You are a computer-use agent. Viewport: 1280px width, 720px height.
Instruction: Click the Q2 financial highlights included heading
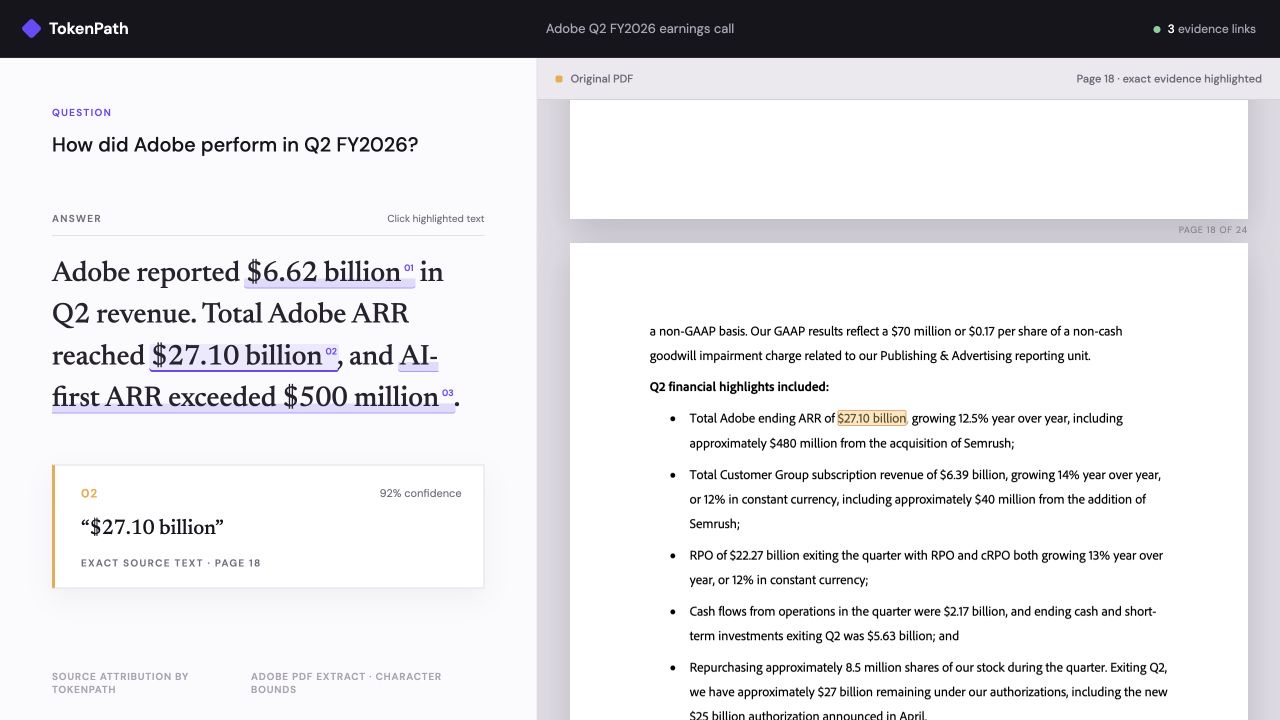point(739,387)
